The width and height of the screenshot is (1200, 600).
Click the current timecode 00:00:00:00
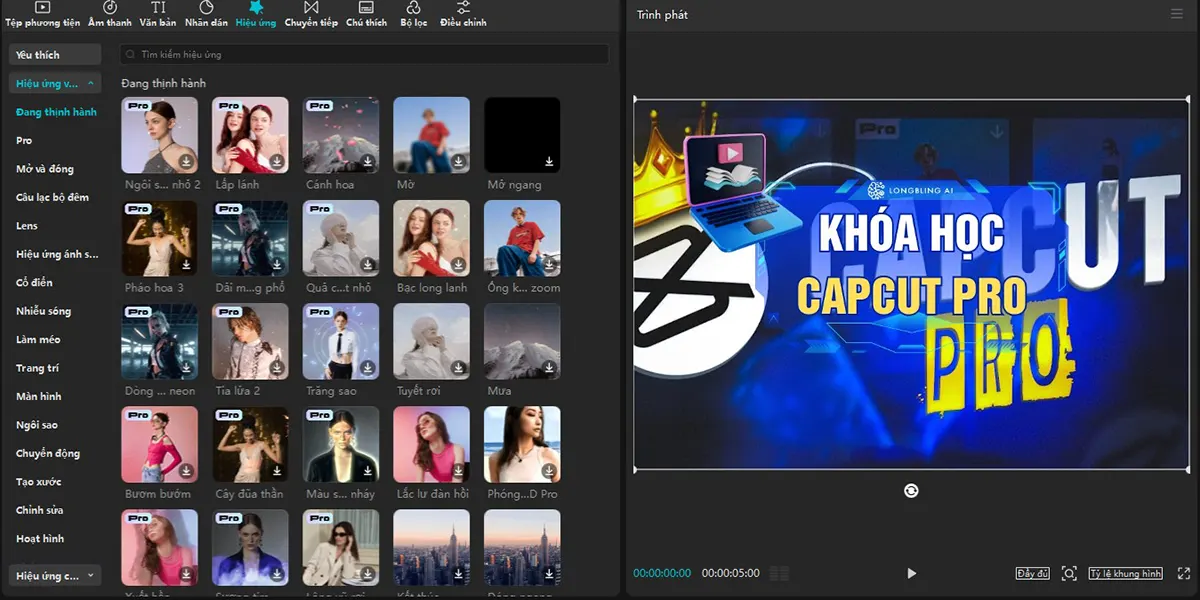coord(662,573)
